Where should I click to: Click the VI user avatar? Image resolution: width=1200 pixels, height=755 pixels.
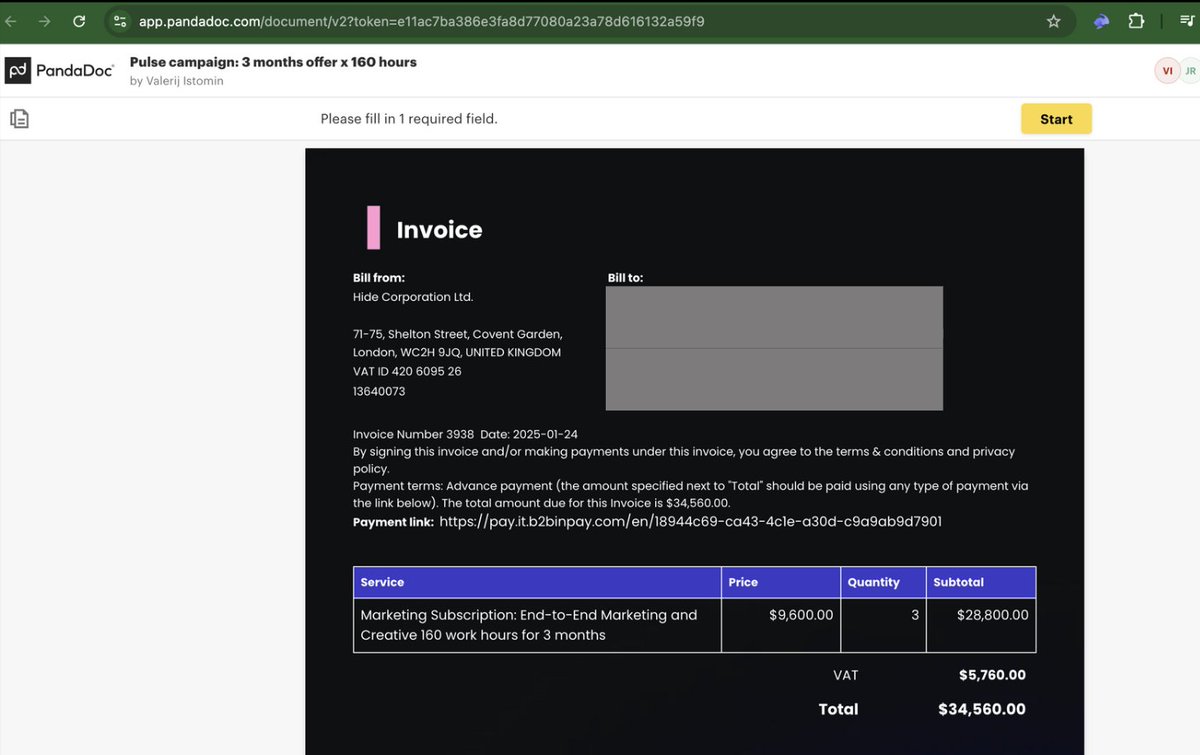[x=1167, y=71]
